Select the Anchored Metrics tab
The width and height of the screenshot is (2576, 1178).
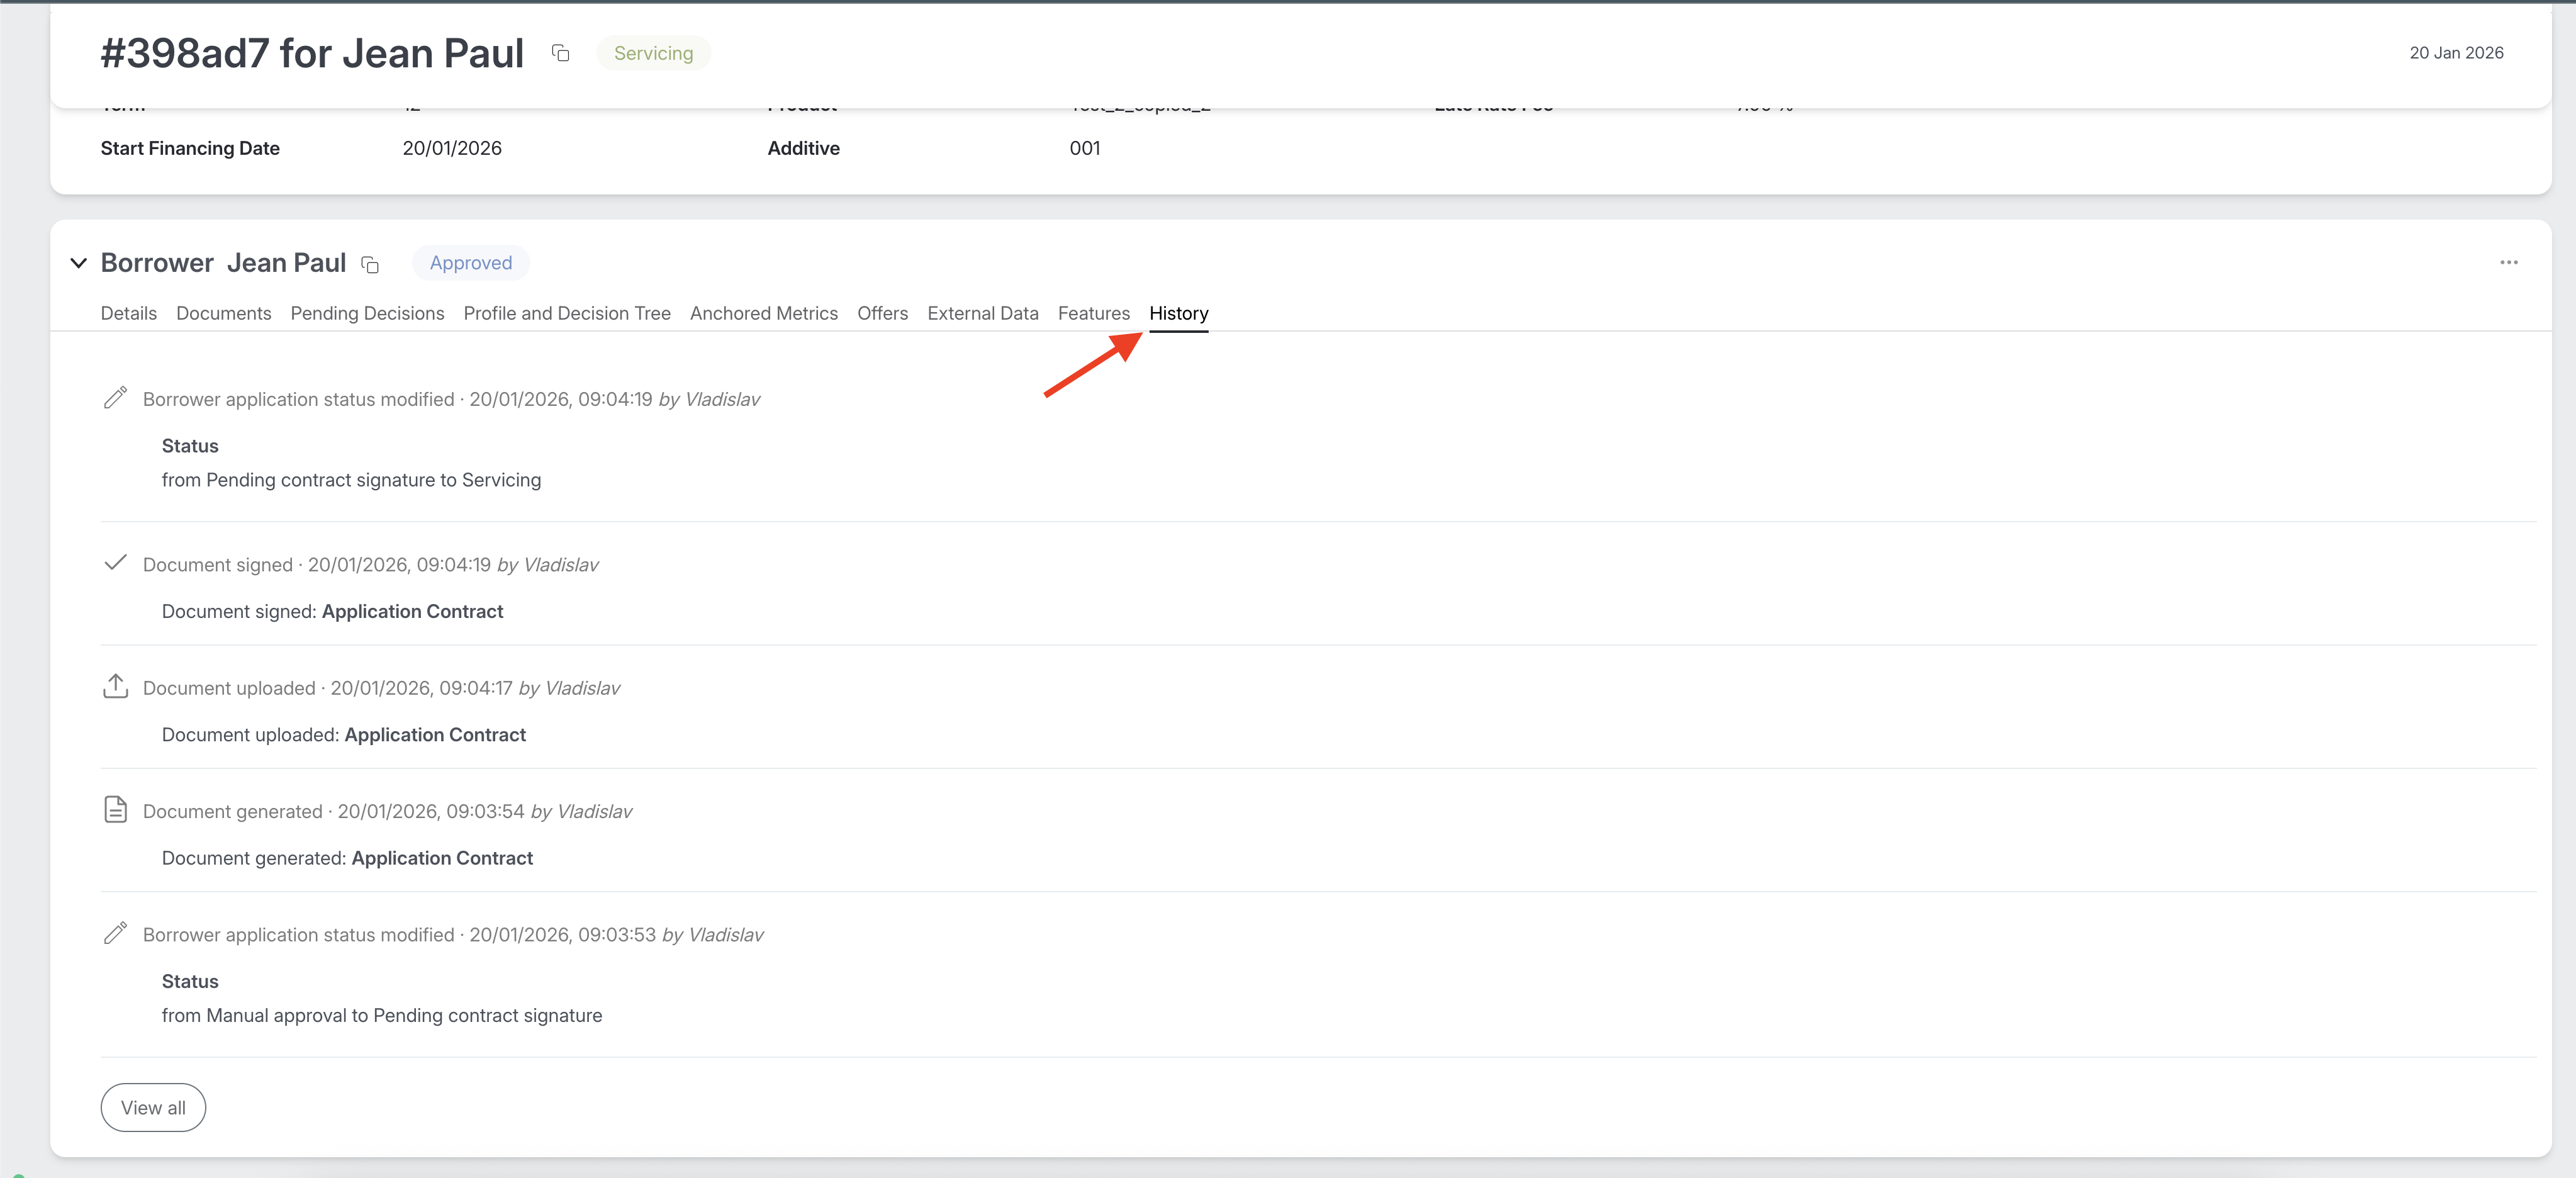click(x=763, y=313)
